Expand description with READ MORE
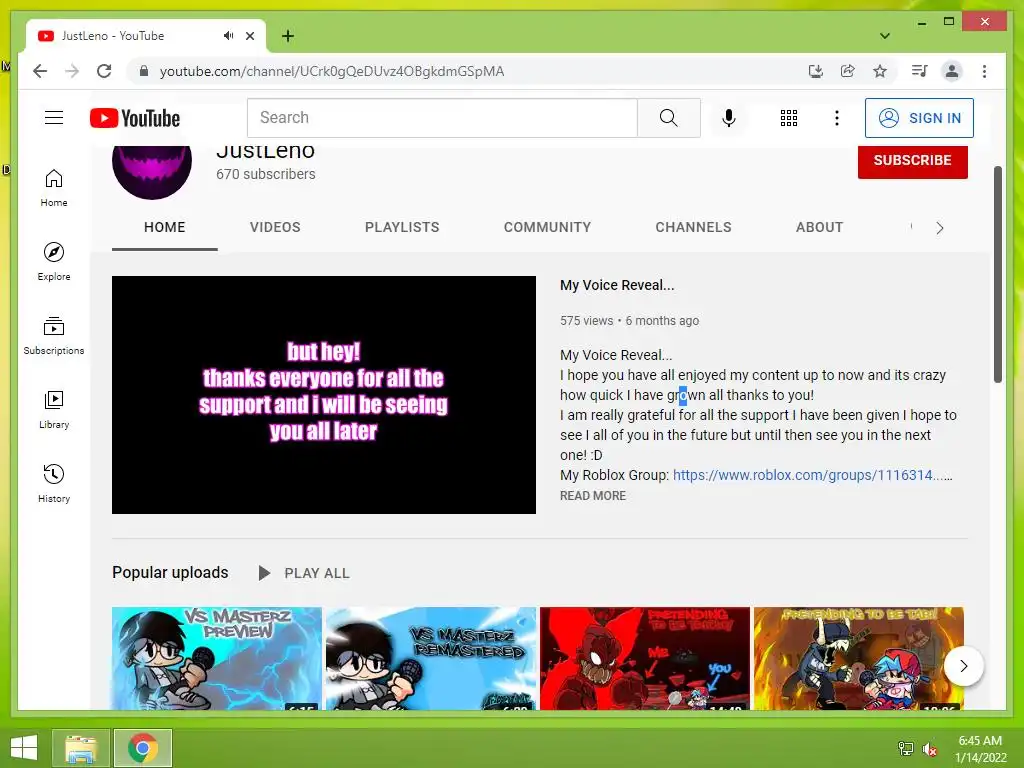The width and height of the screenshot is (1024, 768). (x=593, y=496)
